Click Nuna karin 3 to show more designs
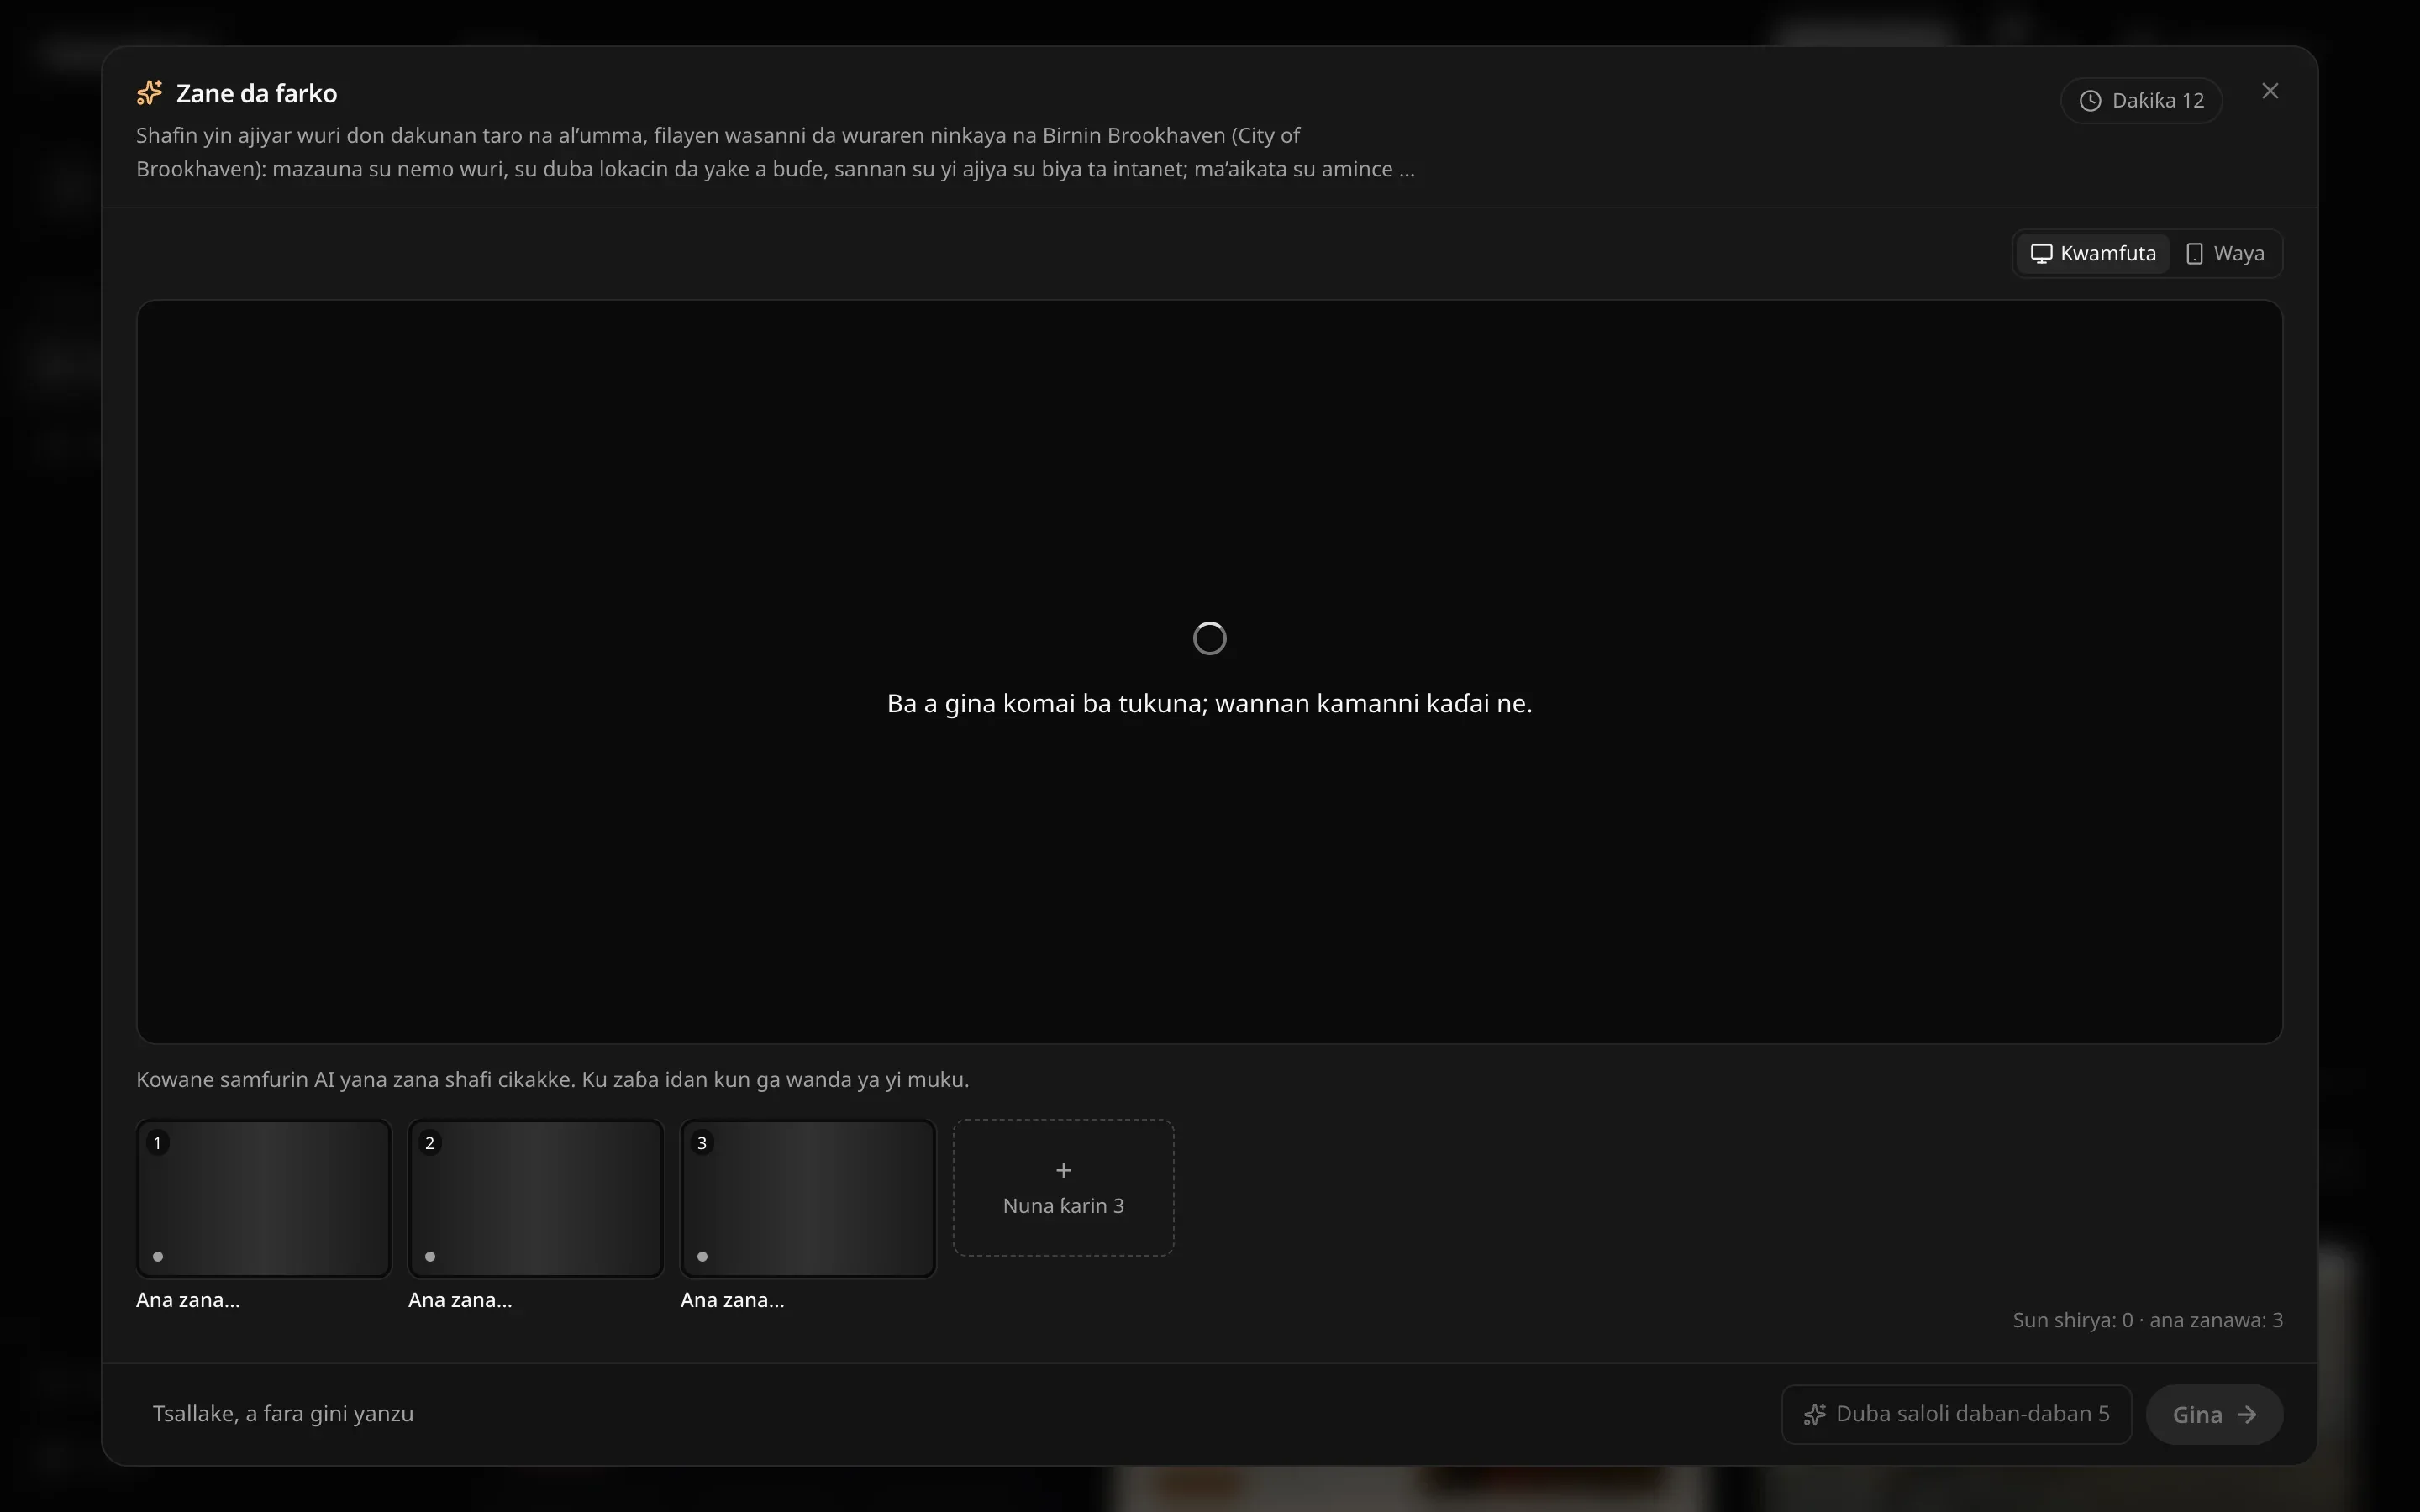 click(x=1063, y=1187)
